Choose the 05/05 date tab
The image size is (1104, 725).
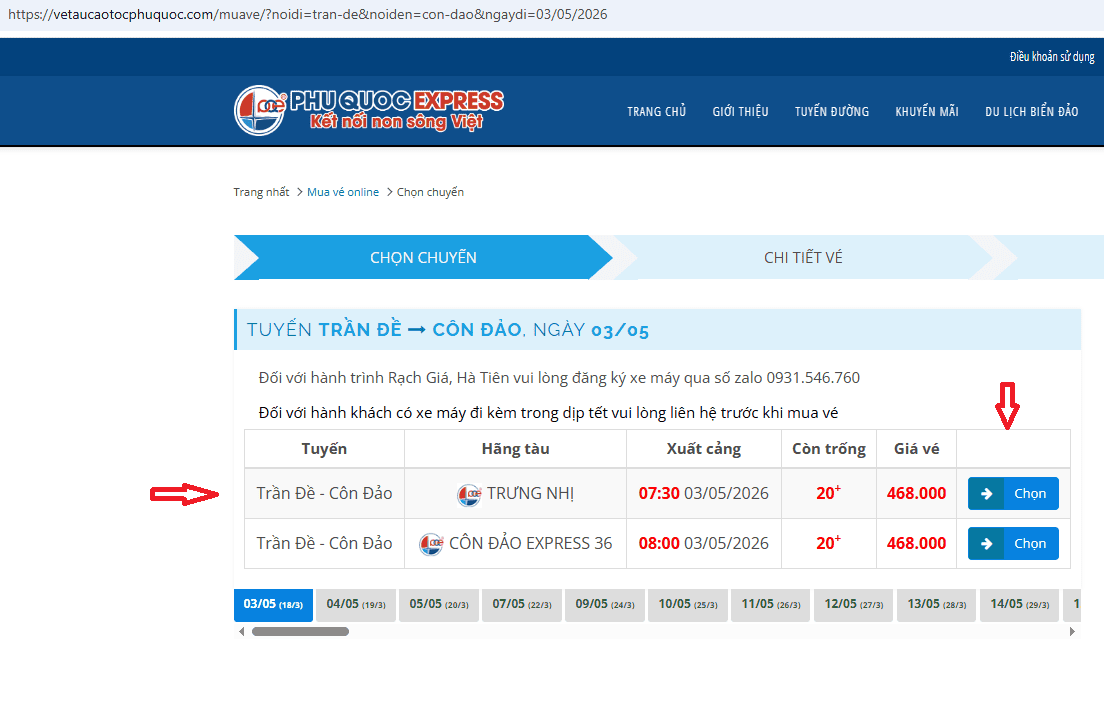click(x=439, y=605)
